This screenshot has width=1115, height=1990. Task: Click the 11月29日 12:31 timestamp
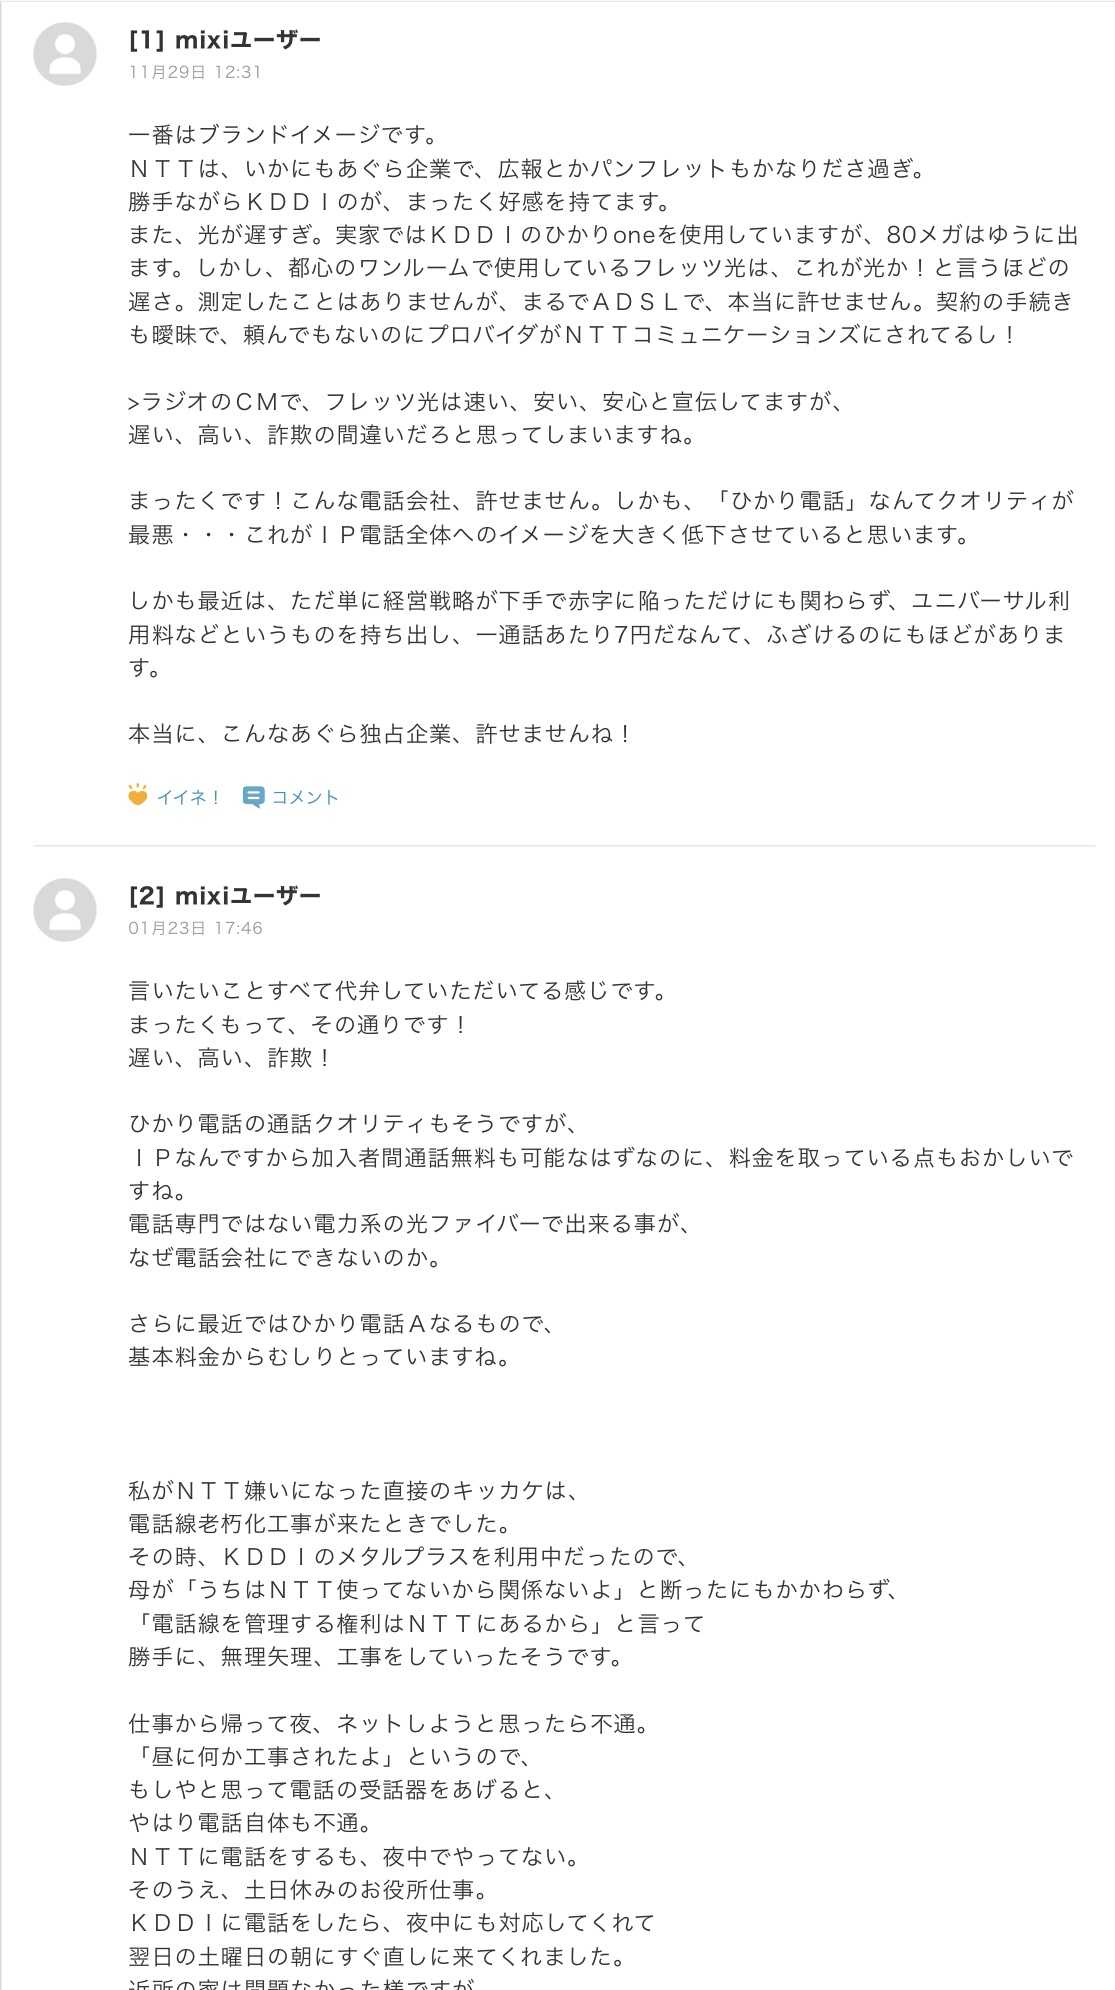point(195,72)
